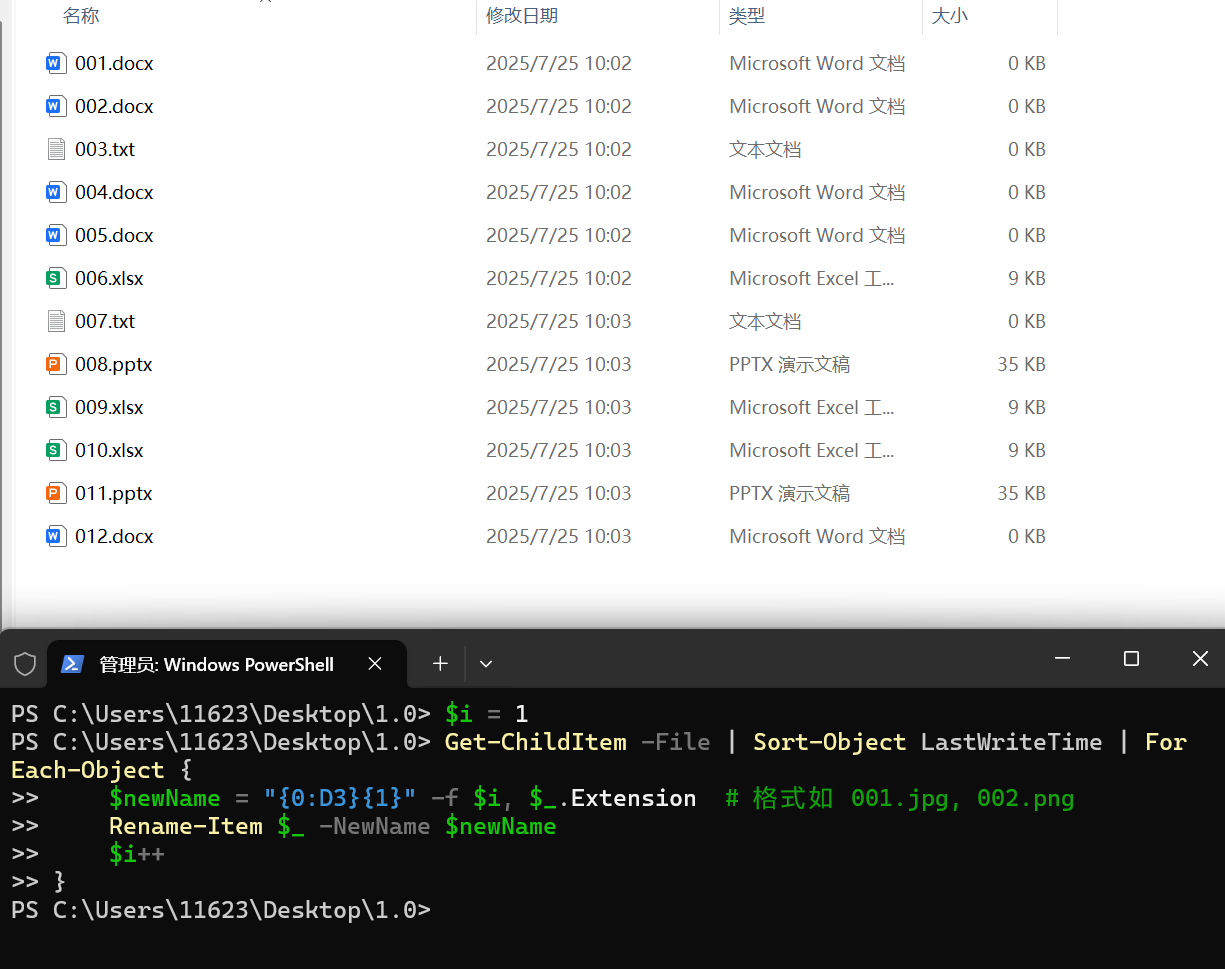1225x969 pixels.
Task: Click the Word icon of 001.docx
Action: pos(55,63)
